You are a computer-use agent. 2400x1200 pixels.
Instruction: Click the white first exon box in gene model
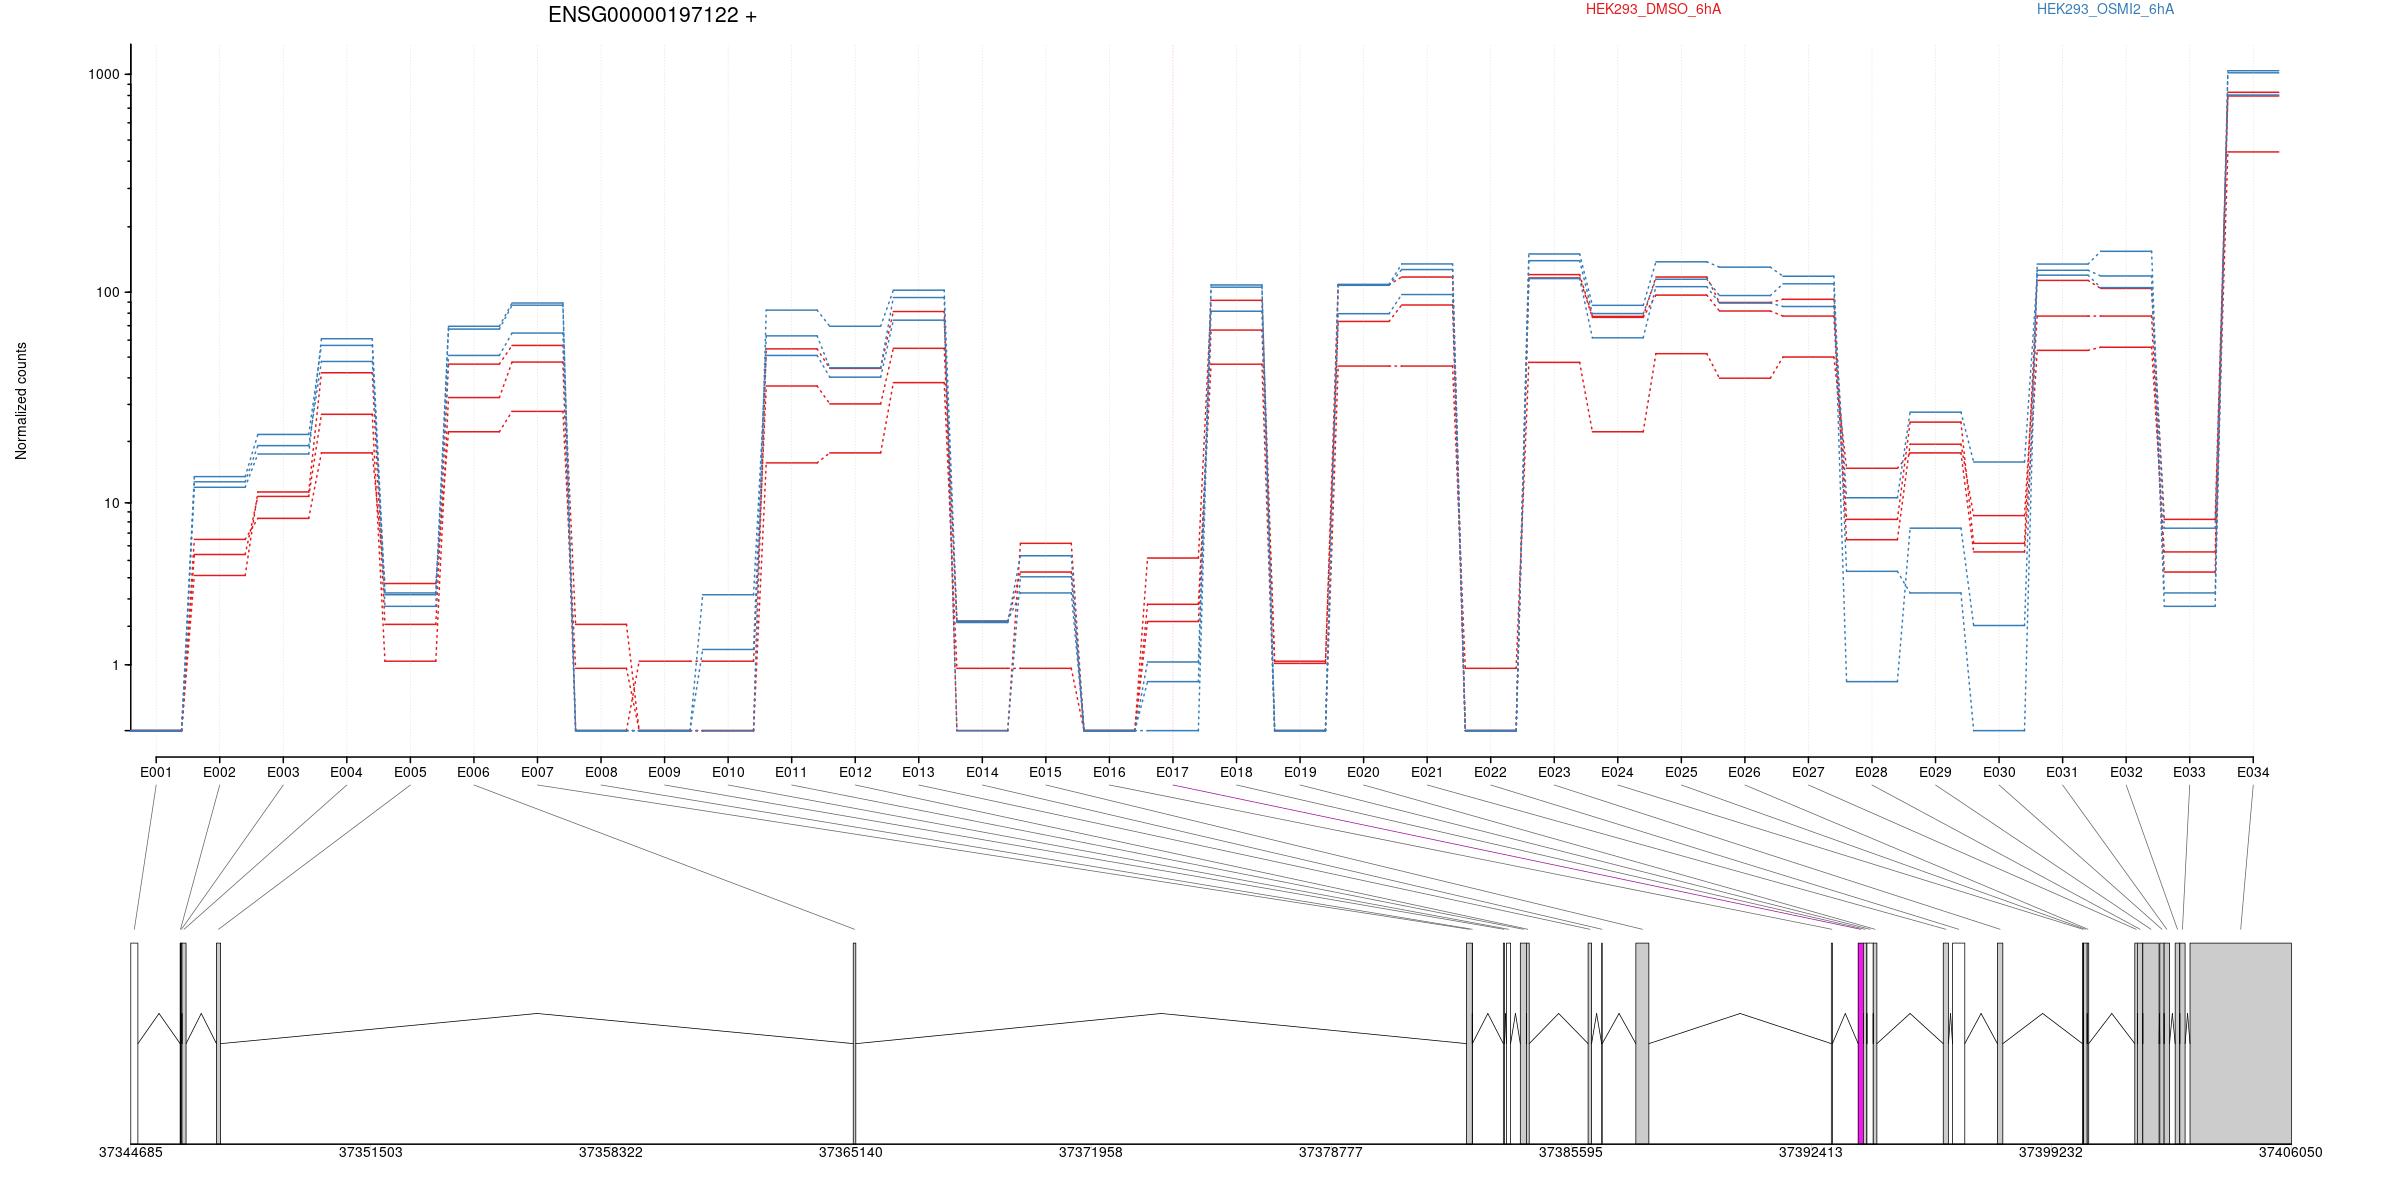(134, 1043)
